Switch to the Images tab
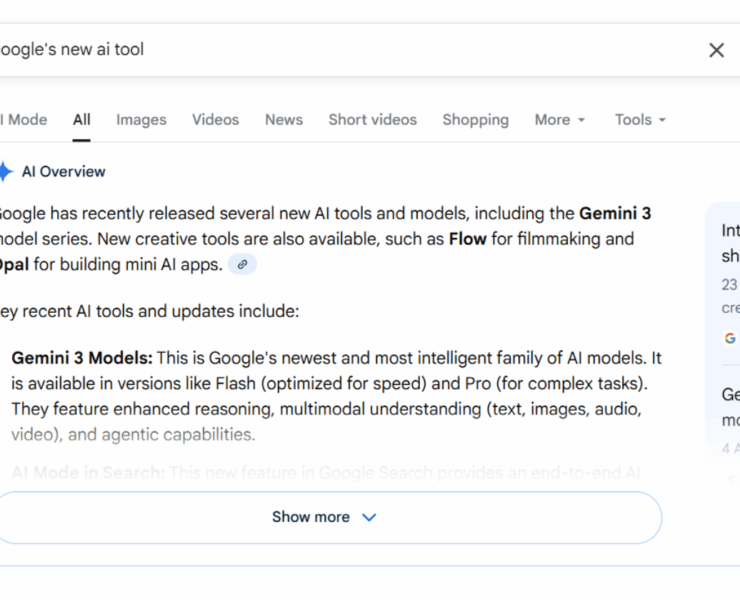Viewport: 740px width, 600px height. click(x=141, y=120)
